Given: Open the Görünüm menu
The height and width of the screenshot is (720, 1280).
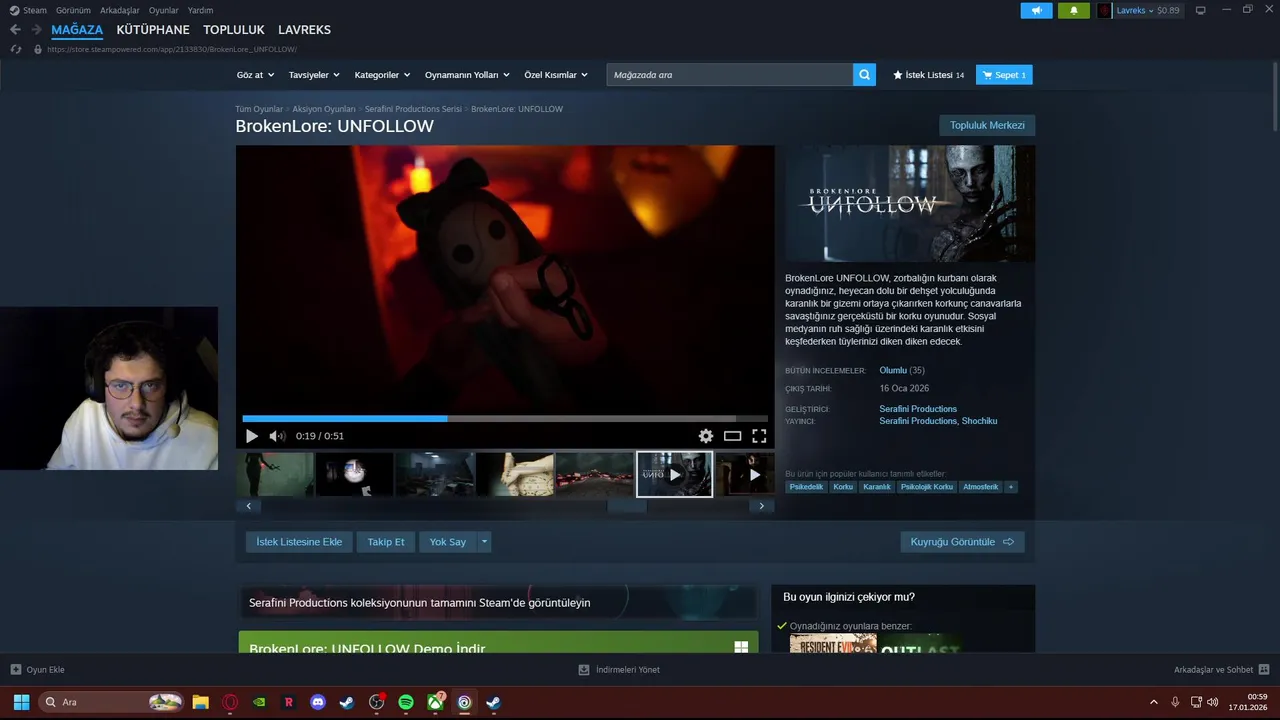Looking at the screenshot, I should [73, 10].
